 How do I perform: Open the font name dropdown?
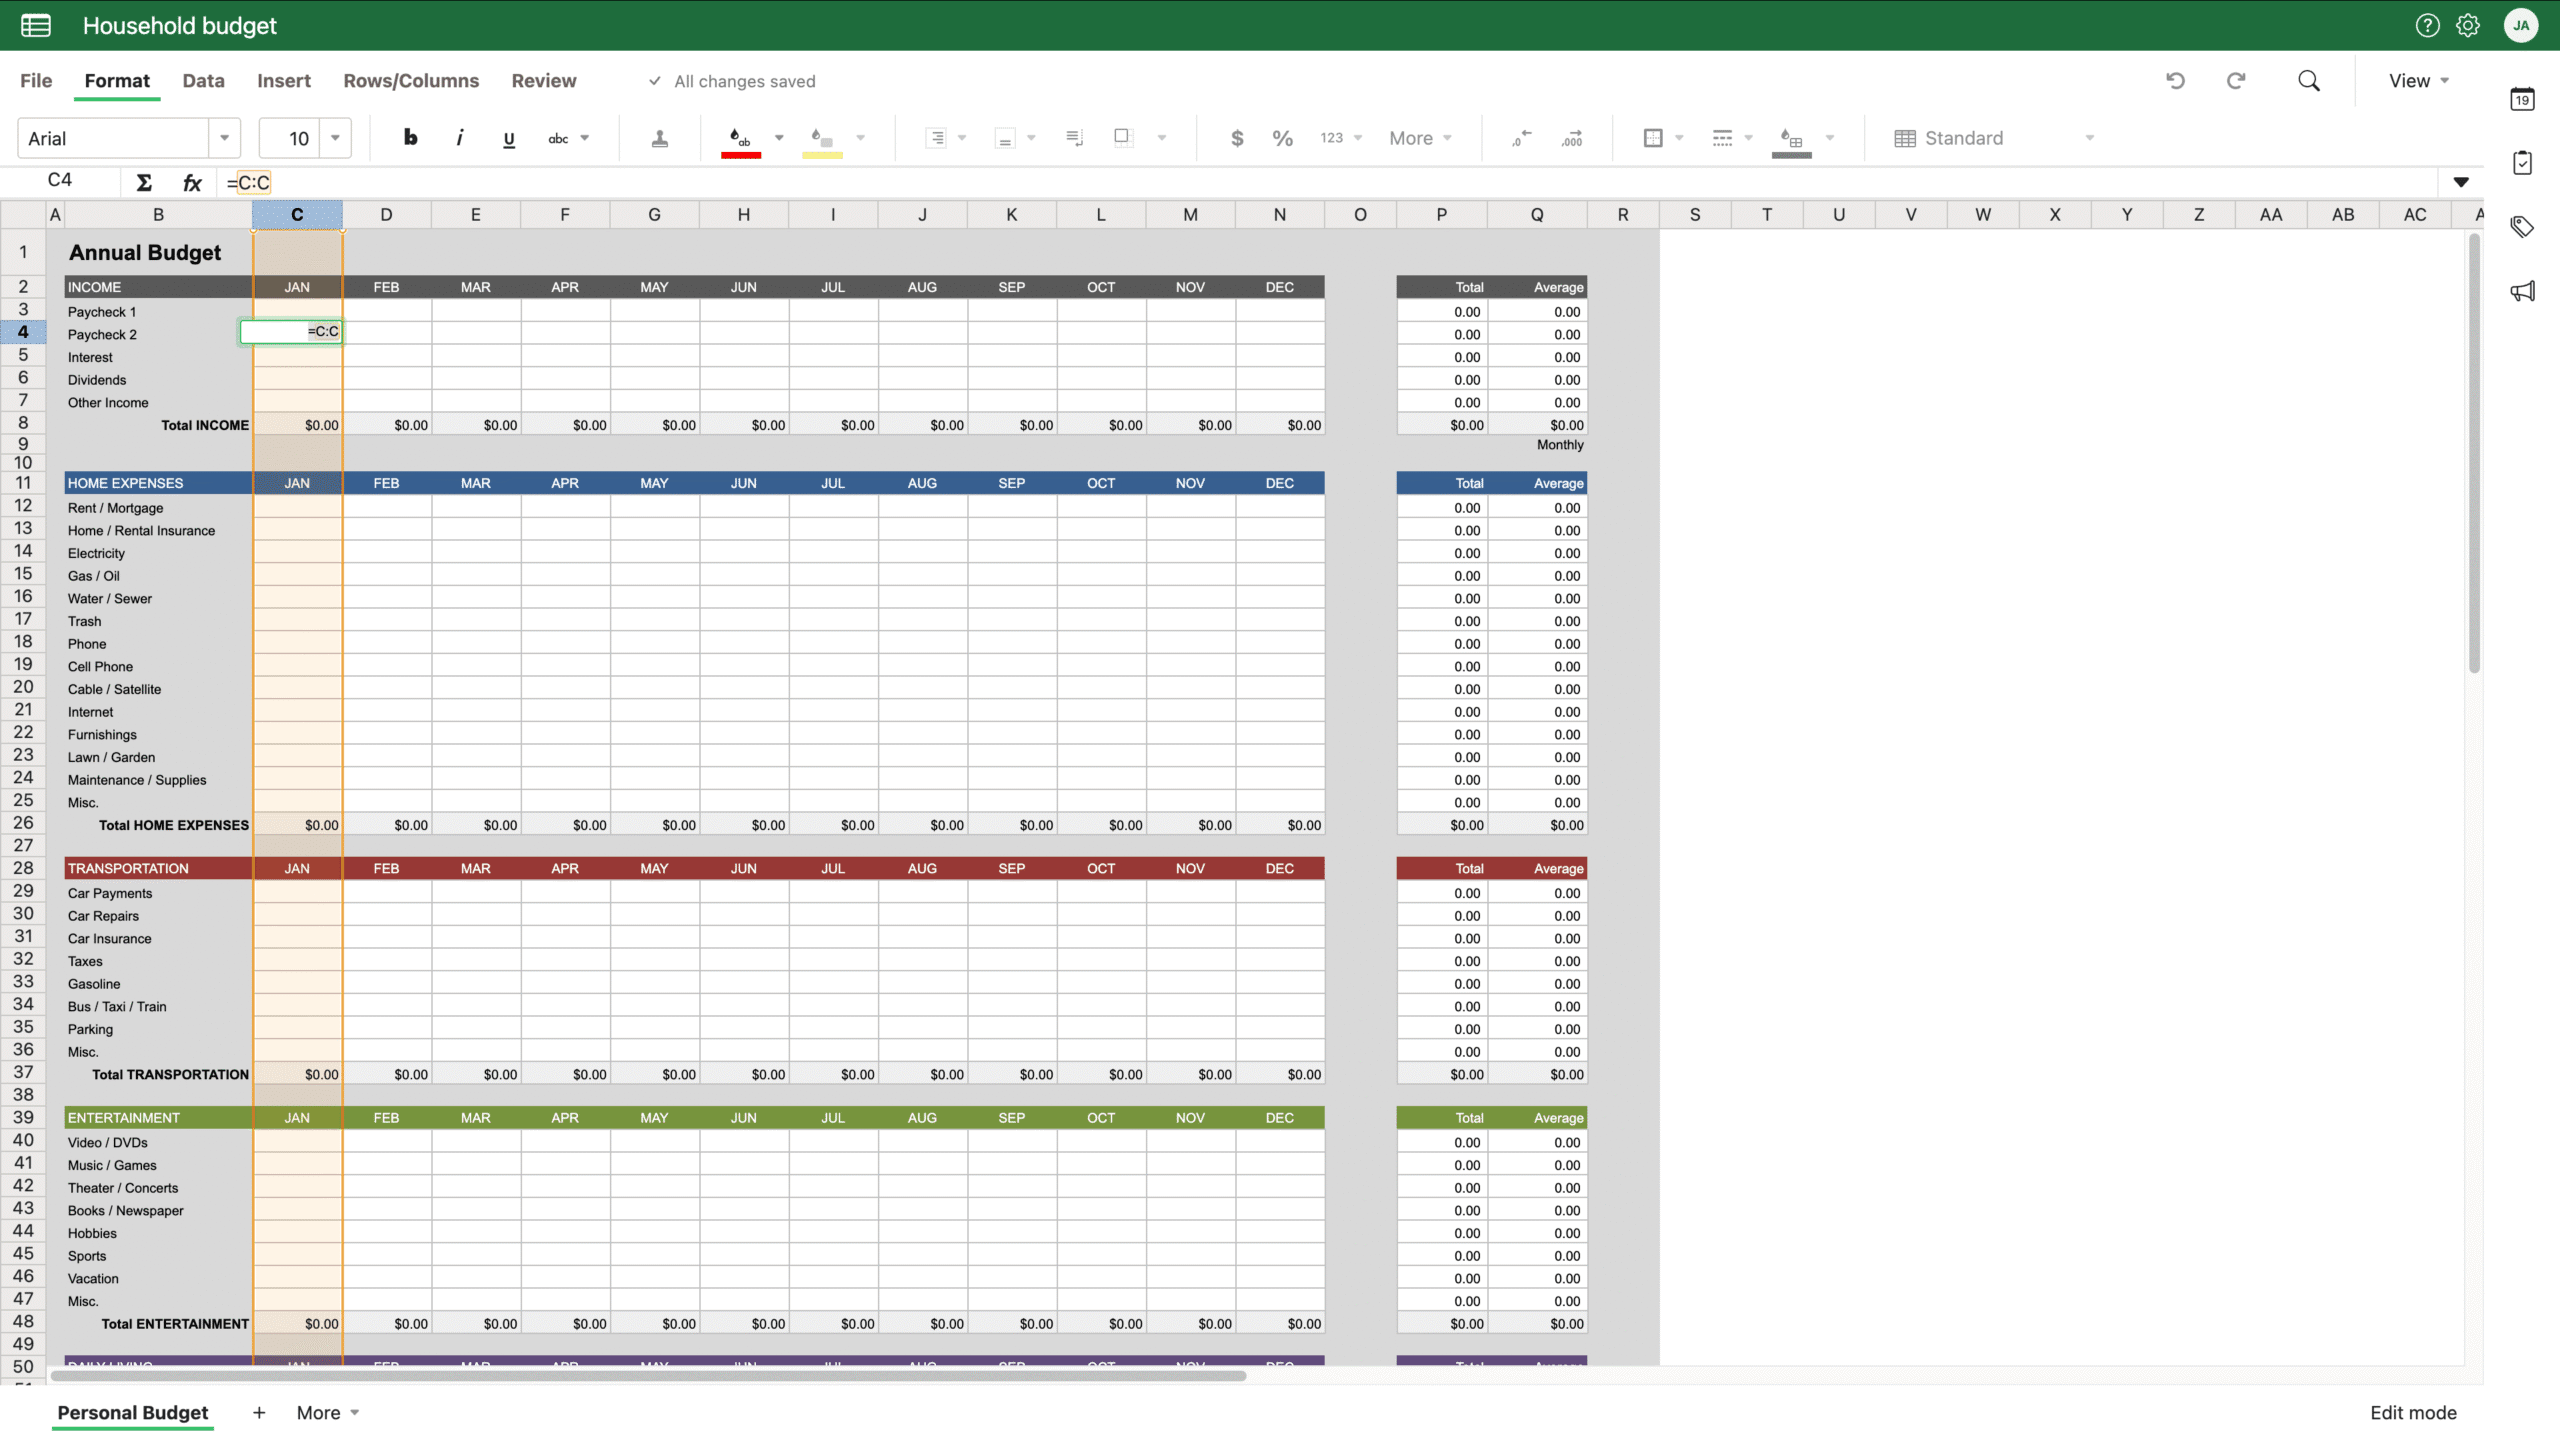click(224, 138)
